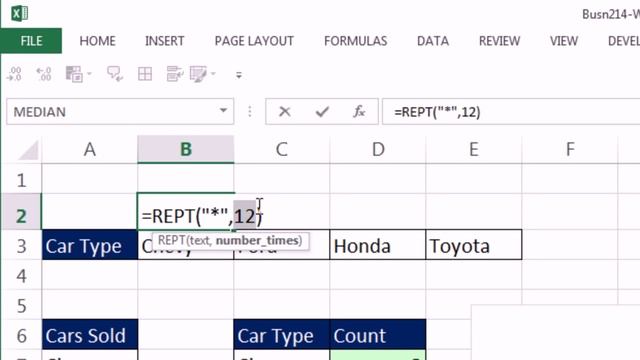Click the trace arrow toolbar icon
Viewport: 640px width, 360px height.
coord(115,74)
